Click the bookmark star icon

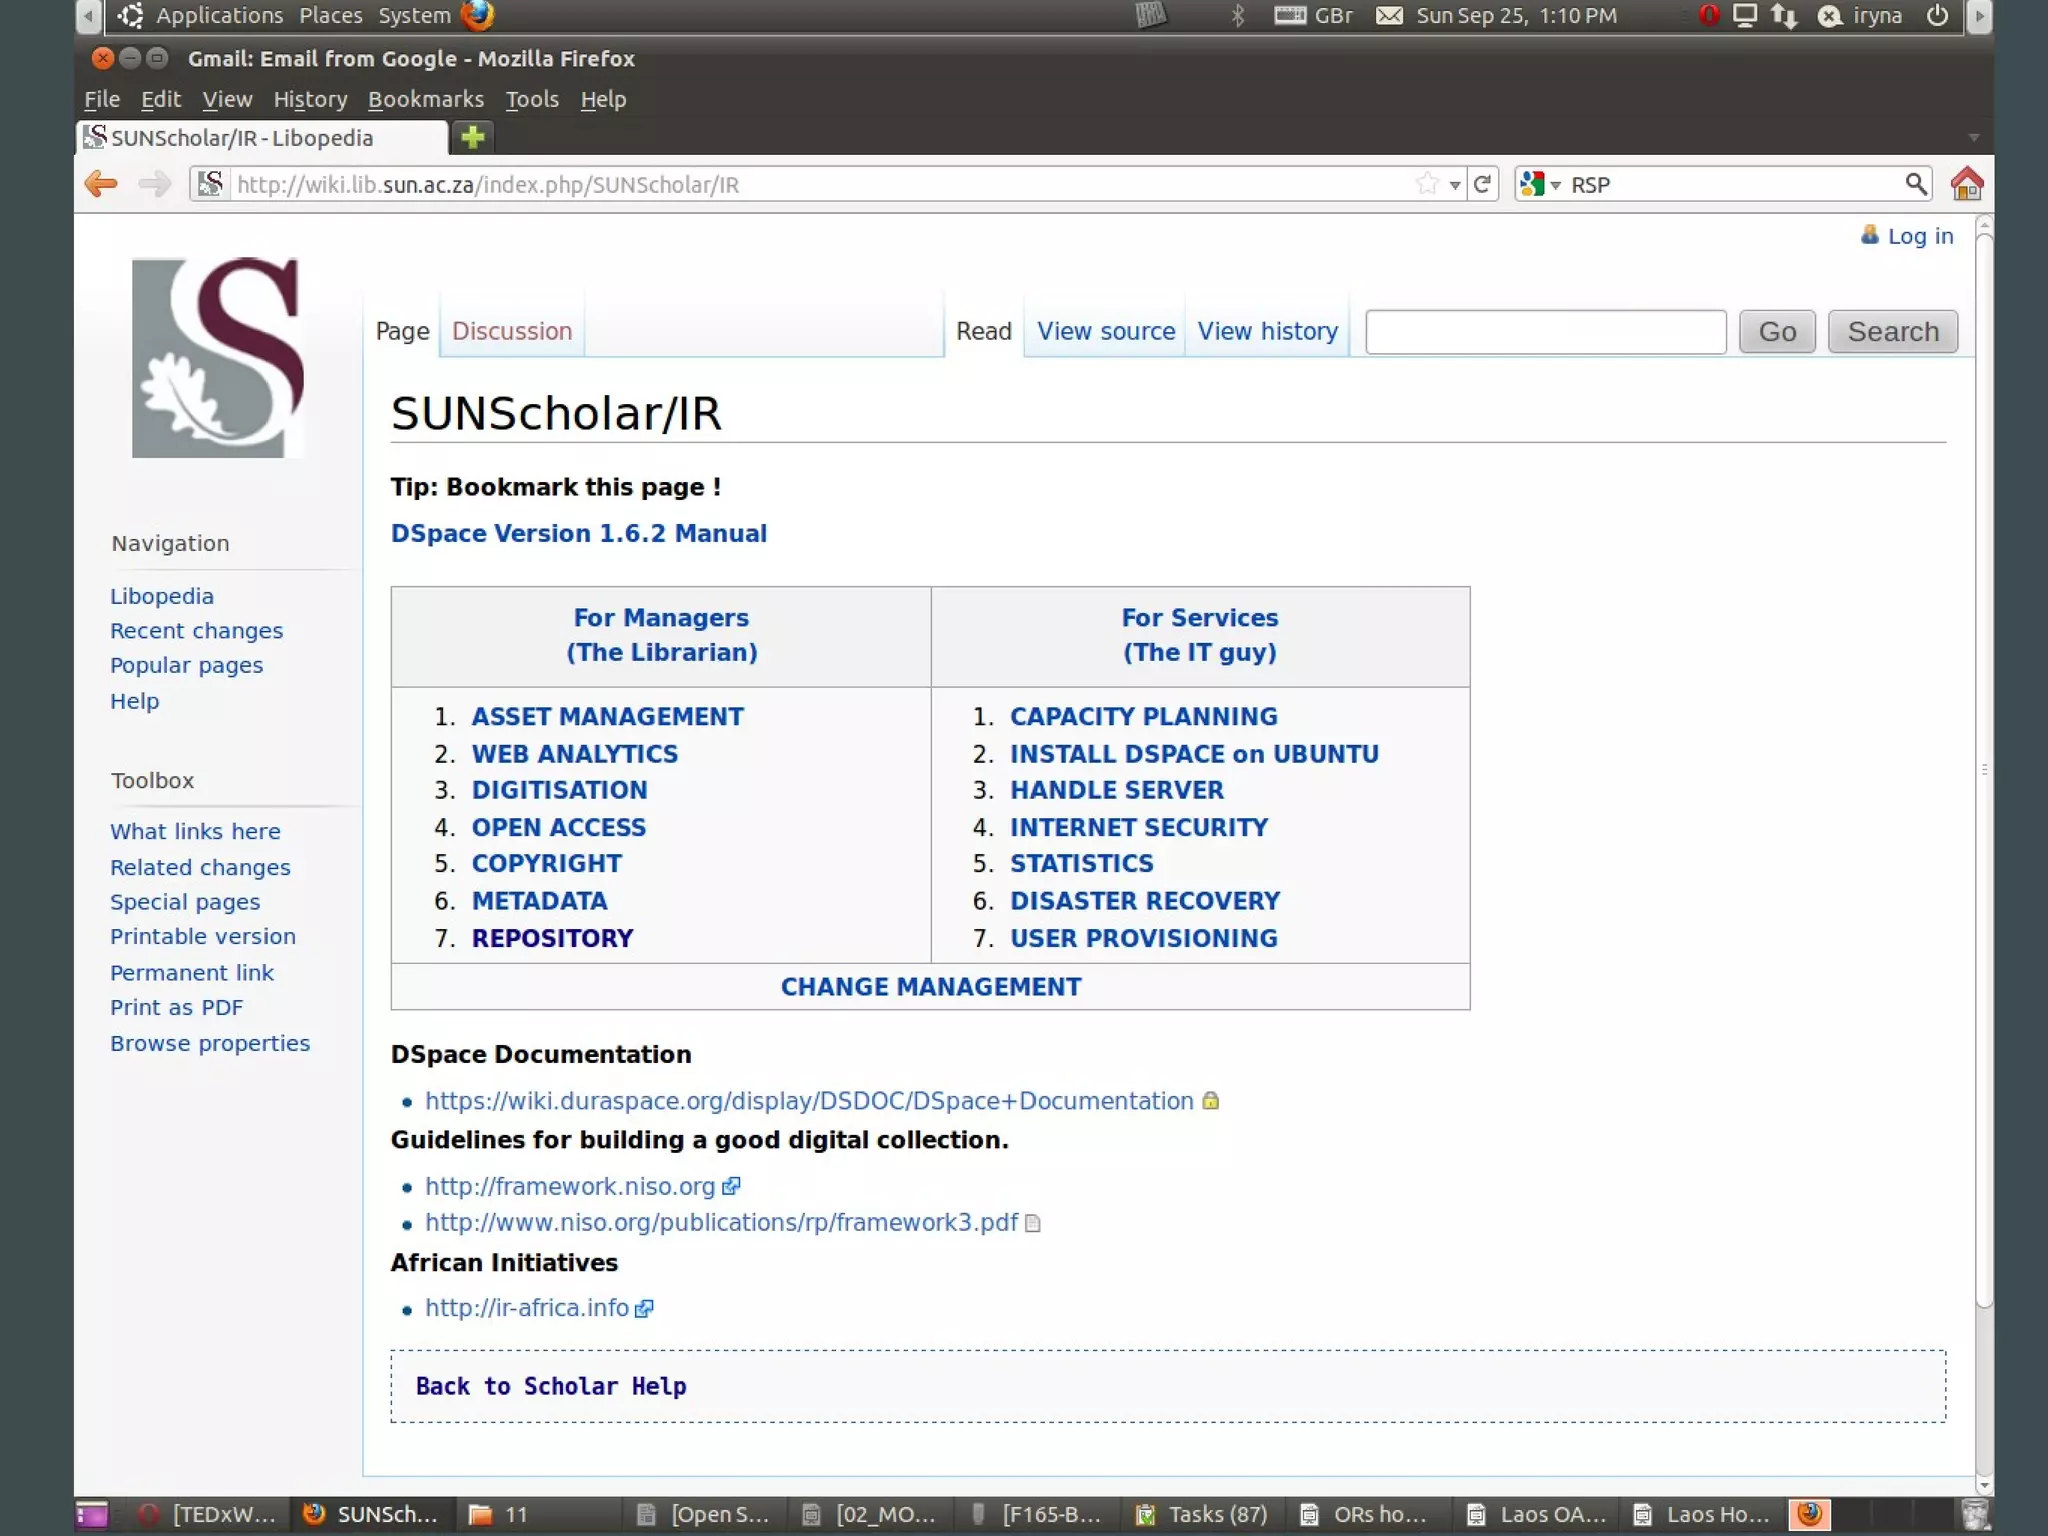tap(1427, 184)
